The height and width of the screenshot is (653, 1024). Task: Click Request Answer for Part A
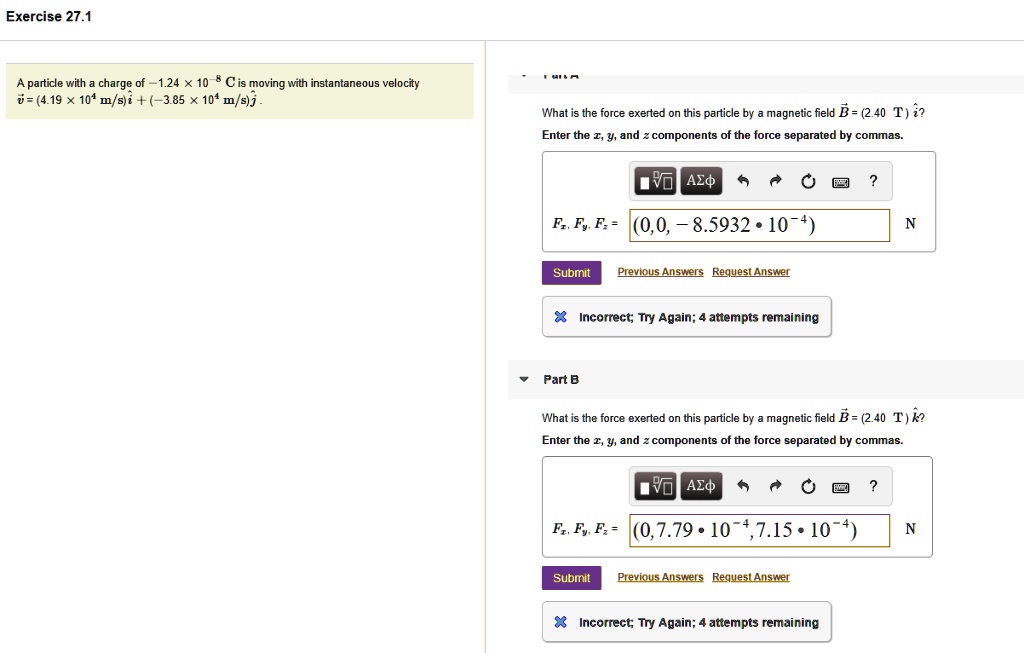(x=750, y=271)
